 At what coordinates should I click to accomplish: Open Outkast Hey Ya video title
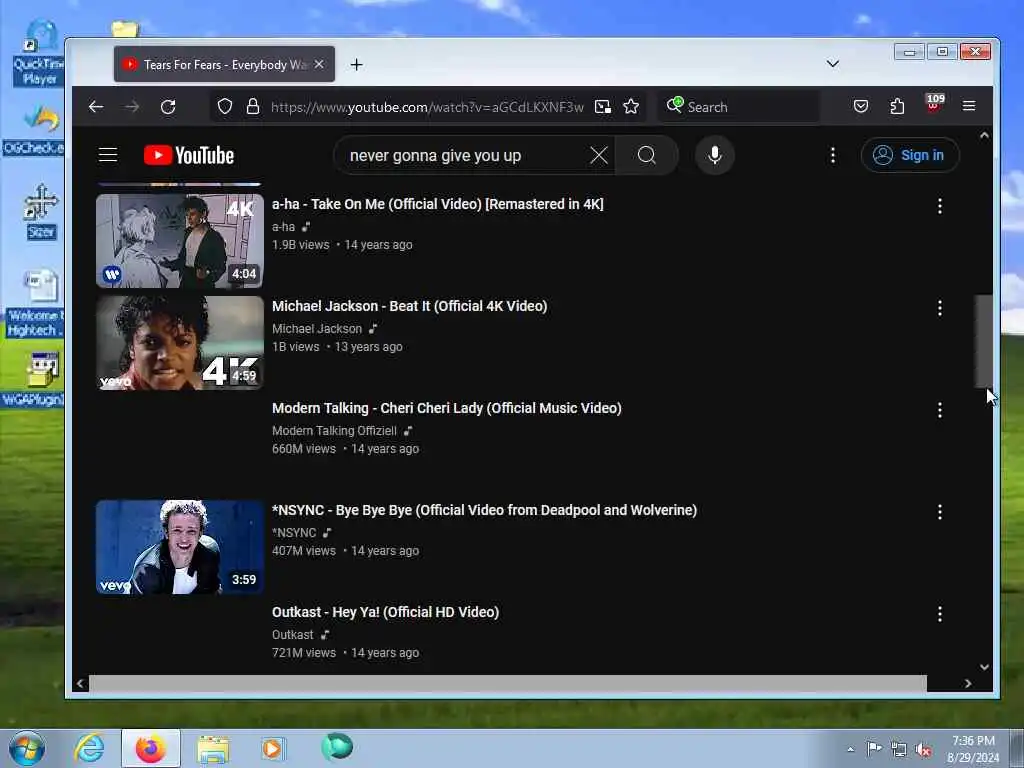385,612
